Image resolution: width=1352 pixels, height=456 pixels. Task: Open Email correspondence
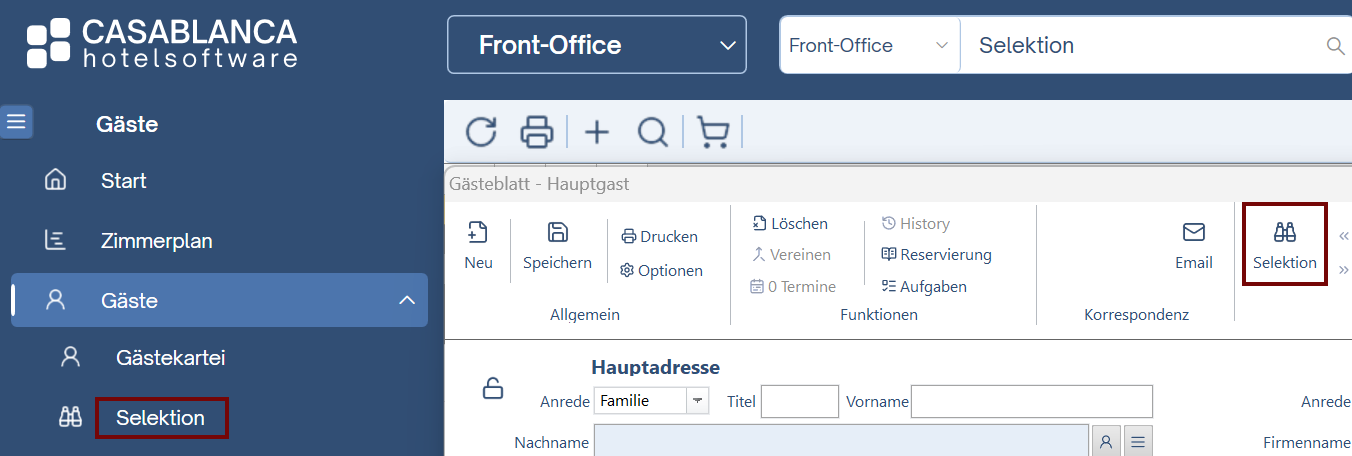coord(1193,246)
